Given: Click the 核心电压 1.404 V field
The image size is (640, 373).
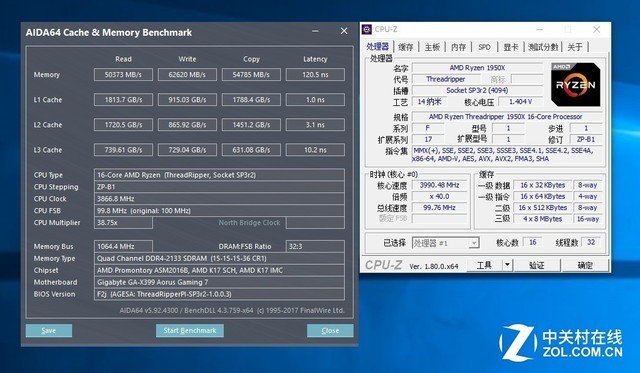Looking at the screenshot, I should [520, 102].
